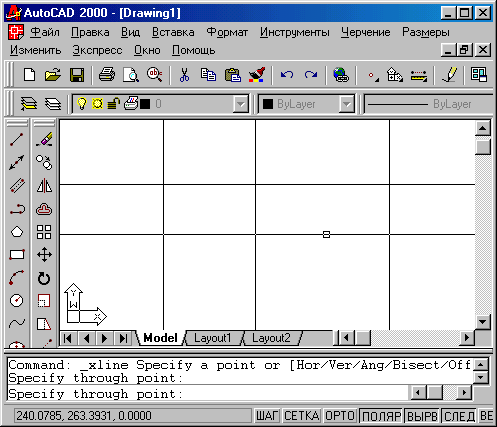Toggle ВЫРВ object snap
Screen dimensions: 497x427
[422, 416]
